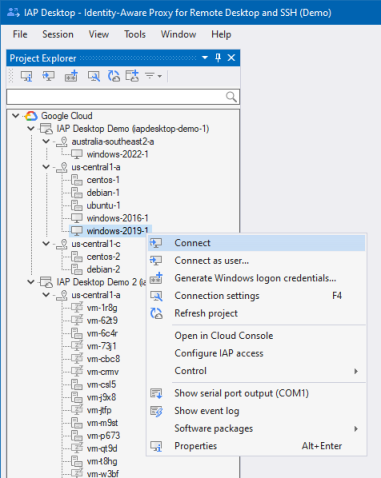This screenshot has width=381, height=478.
Task: Open Connection settings from context menu
Action: (x=256, y=296)
